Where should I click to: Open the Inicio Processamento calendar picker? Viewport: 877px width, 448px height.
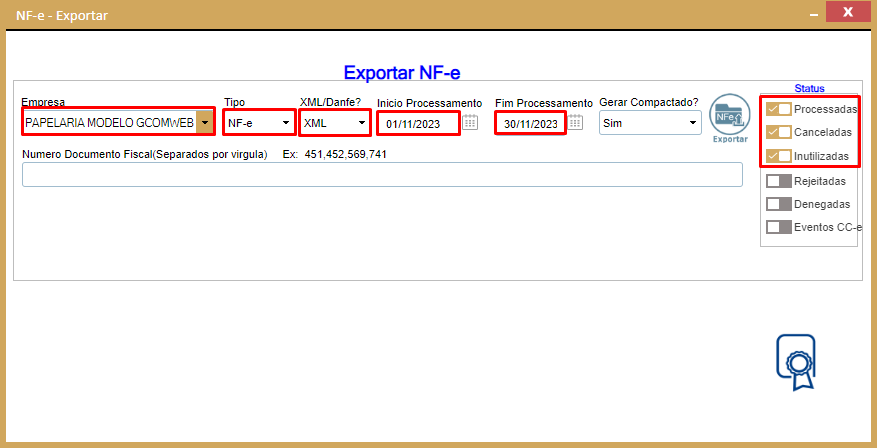coord(470,123)
